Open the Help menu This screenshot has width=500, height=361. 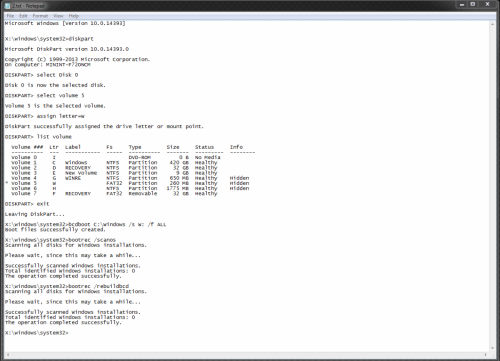point(74,16)
